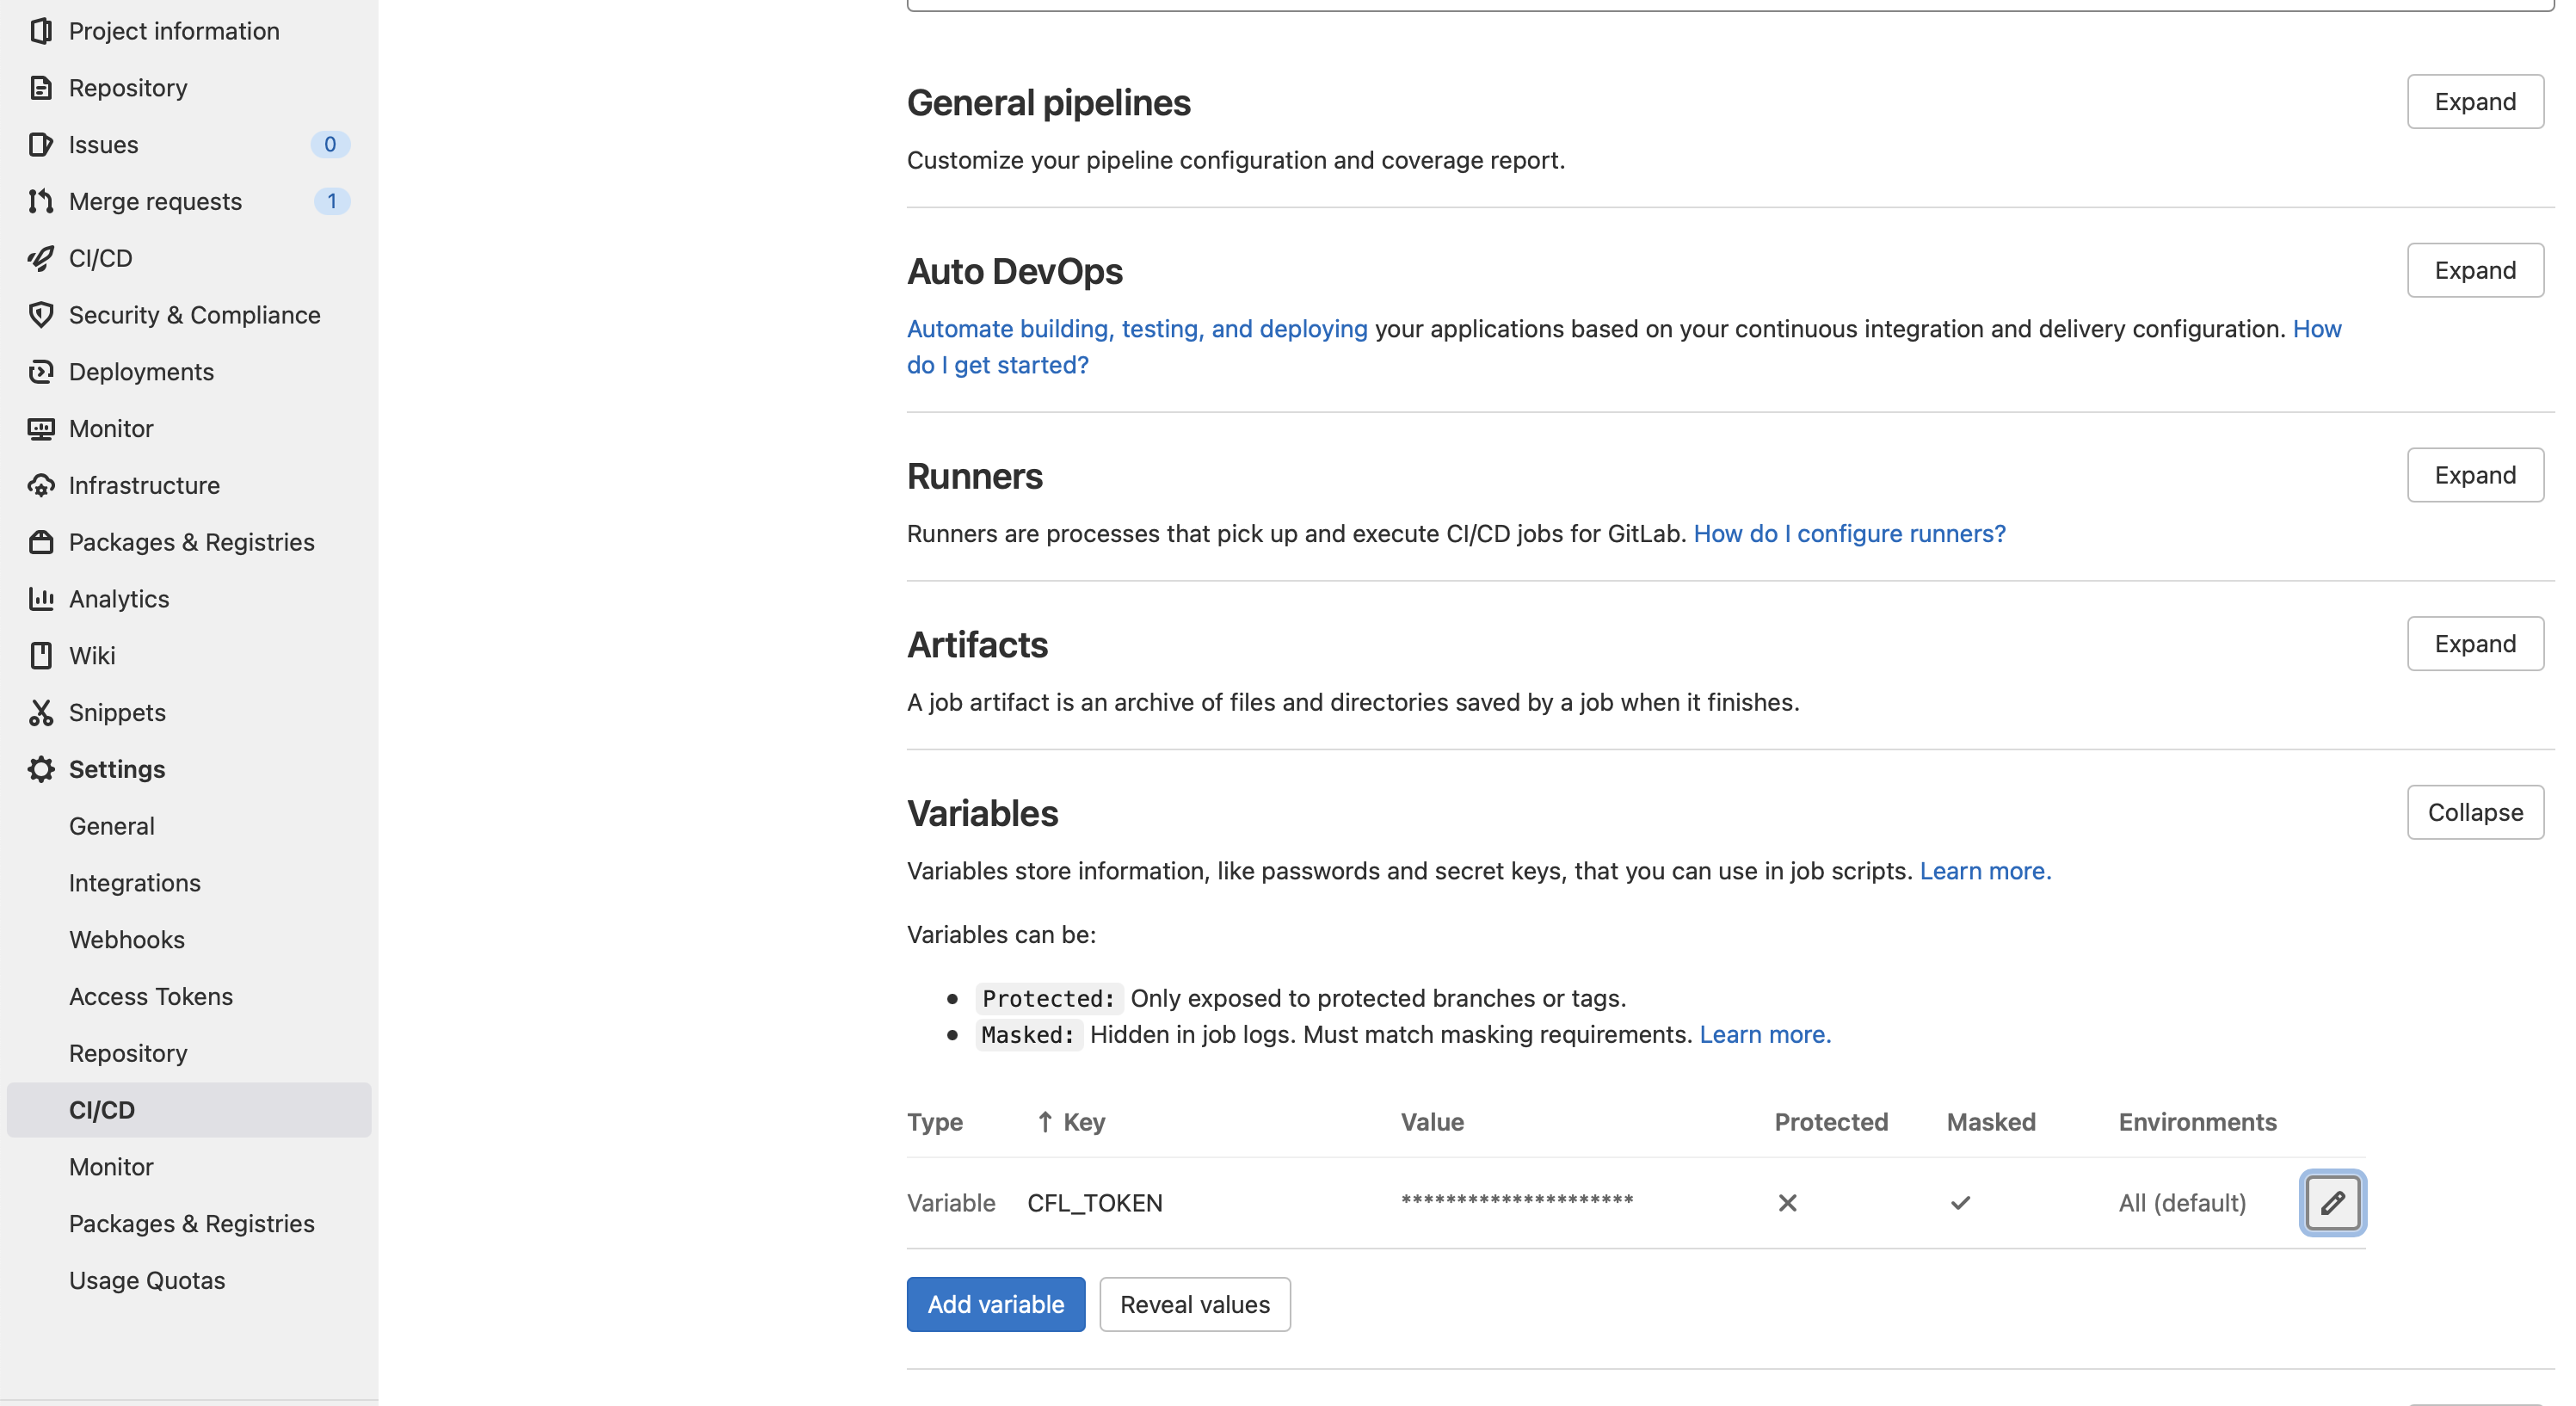Click the Analytics chart icon
The image size is (2576, 1406).
click(x=41, y=599)
